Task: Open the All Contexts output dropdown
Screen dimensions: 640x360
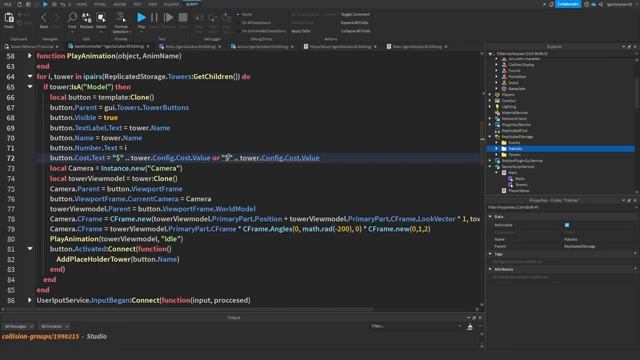Action: pyautogui.click(x=54, y=327)
